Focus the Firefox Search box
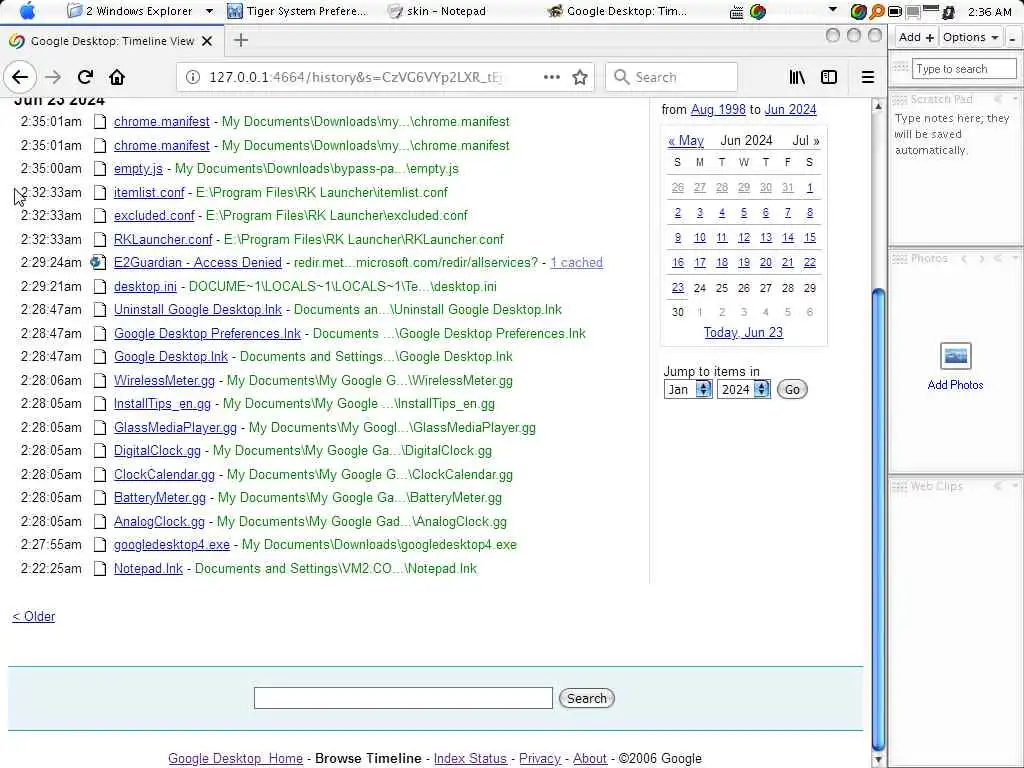 point(671,77)
